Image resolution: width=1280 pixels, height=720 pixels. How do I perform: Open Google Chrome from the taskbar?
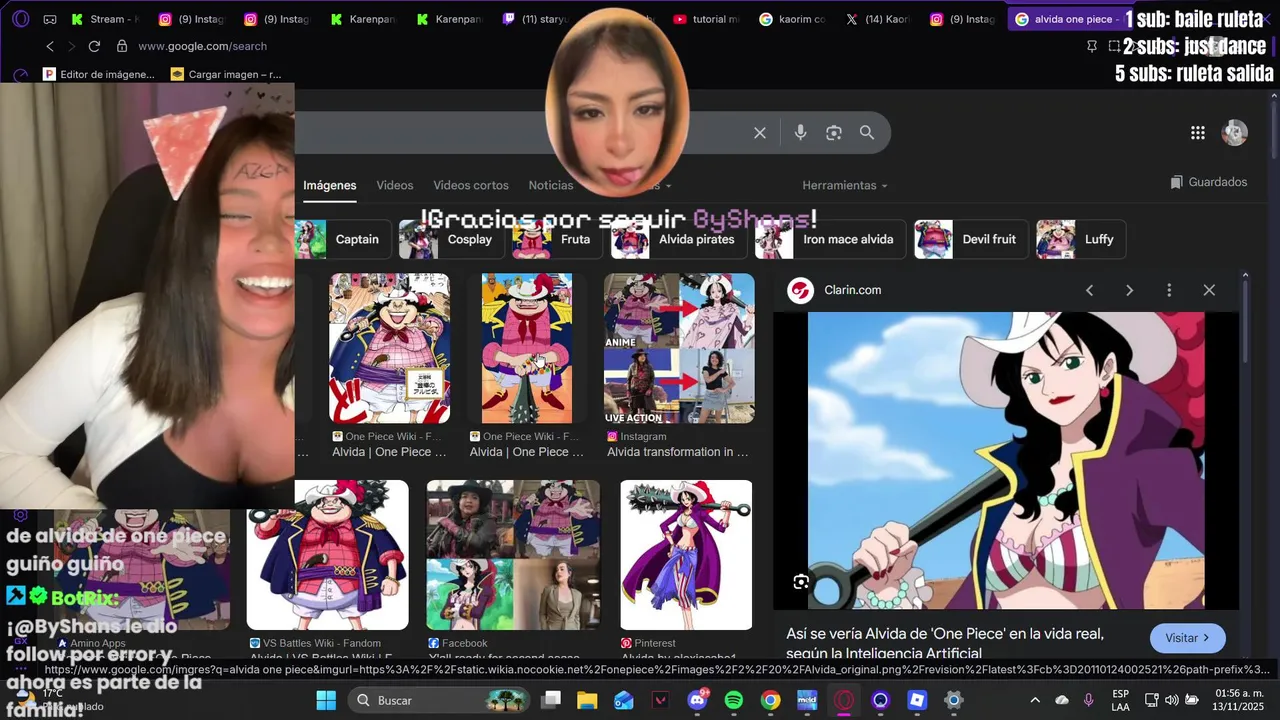(770, 700)
